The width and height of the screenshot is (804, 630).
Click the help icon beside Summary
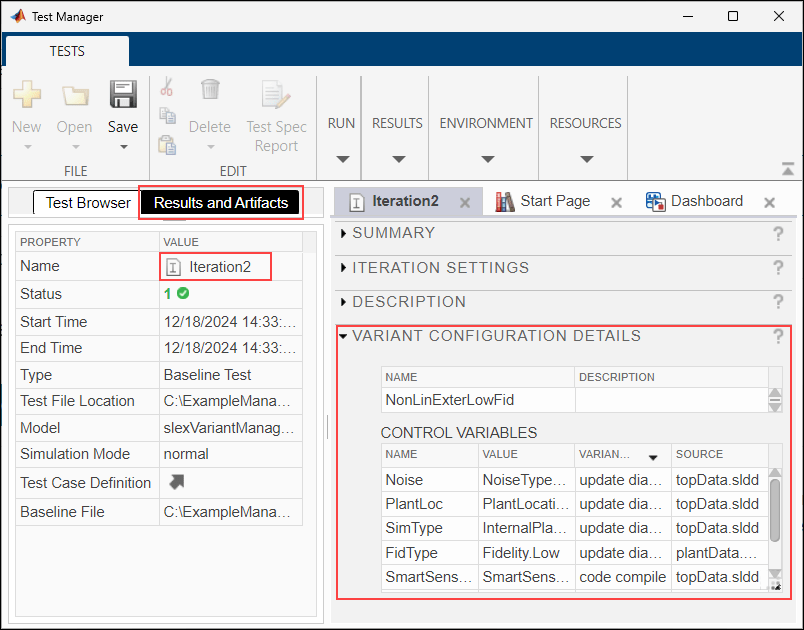pos(778,234)
